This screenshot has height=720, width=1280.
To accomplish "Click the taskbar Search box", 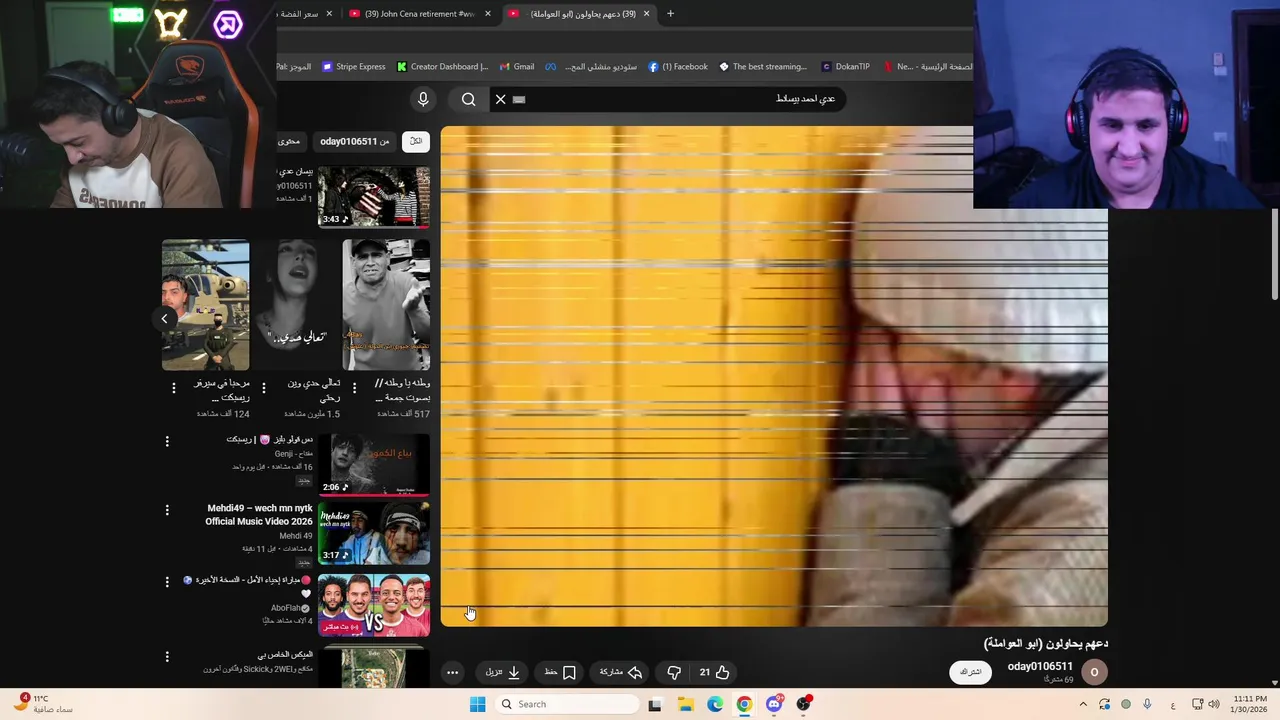I will pos(567,704).
